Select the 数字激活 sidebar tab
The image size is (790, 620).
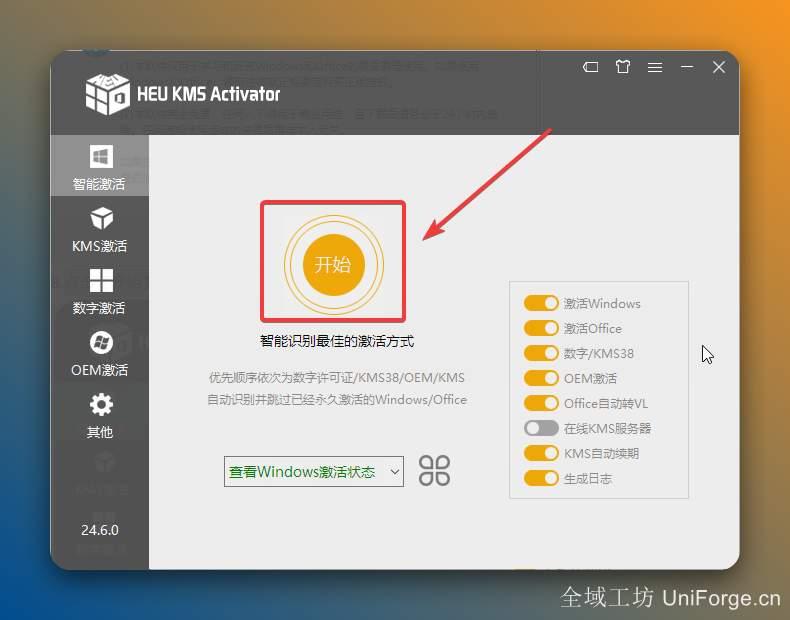pos(99,291)
